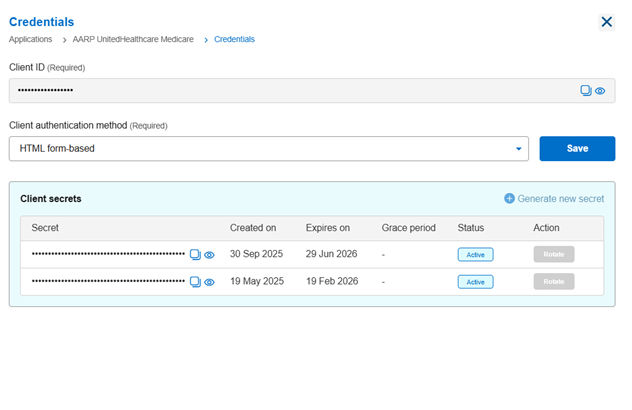Click the Status column header
Image resolution: width=632 pixels, height=410 pixels.
point(471,228)
